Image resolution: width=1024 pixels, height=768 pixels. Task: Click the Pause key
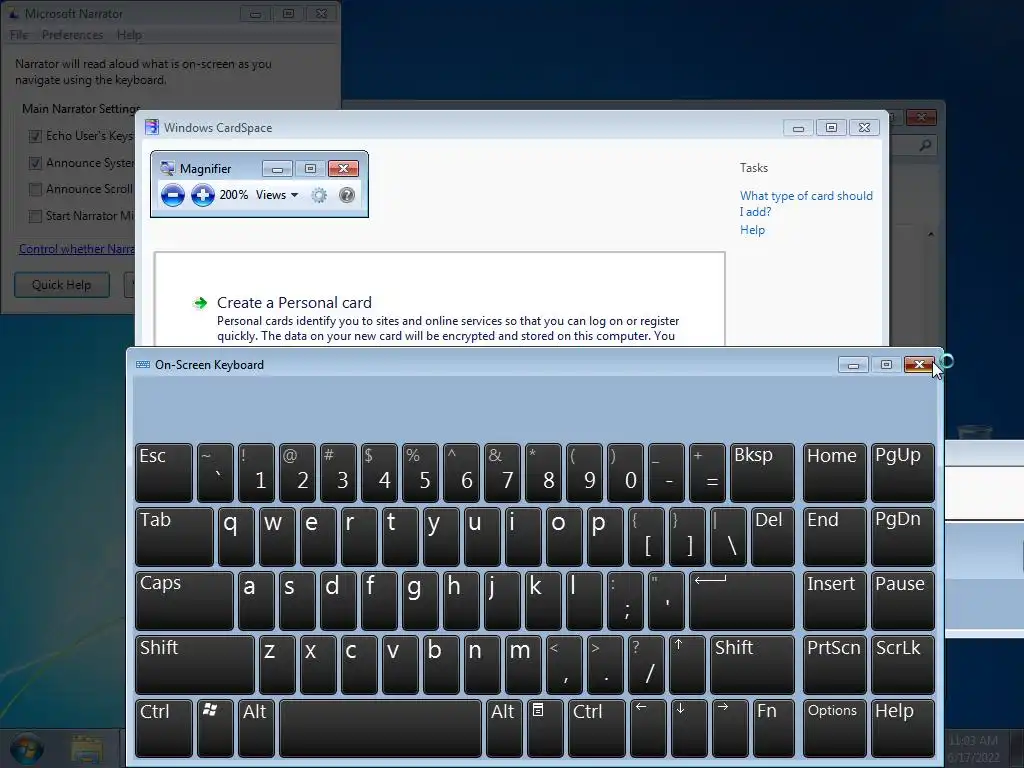tap(903, 600)
